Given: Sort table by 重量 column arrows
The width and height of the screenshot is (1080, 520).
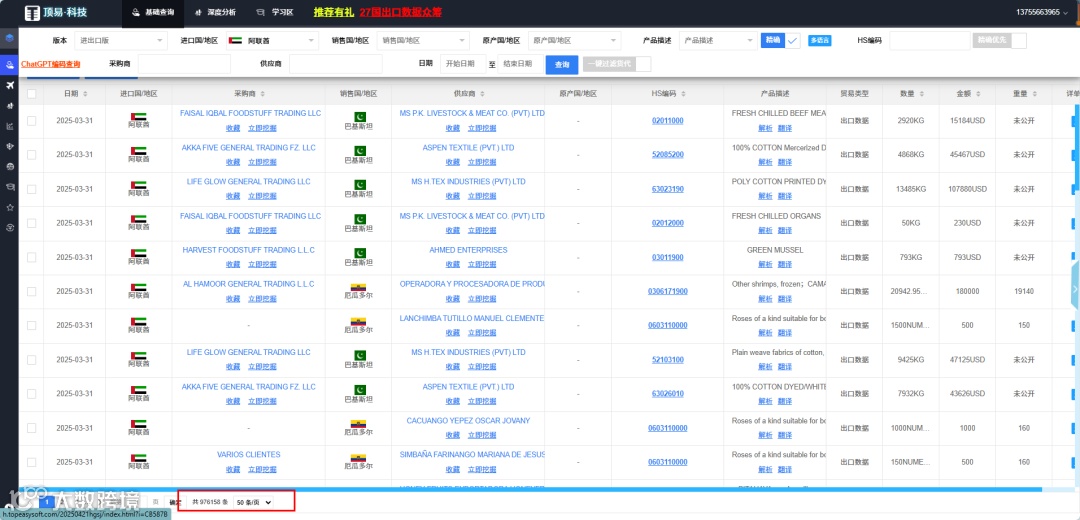Looking at the screenshot, I should tap(1035, 94).
